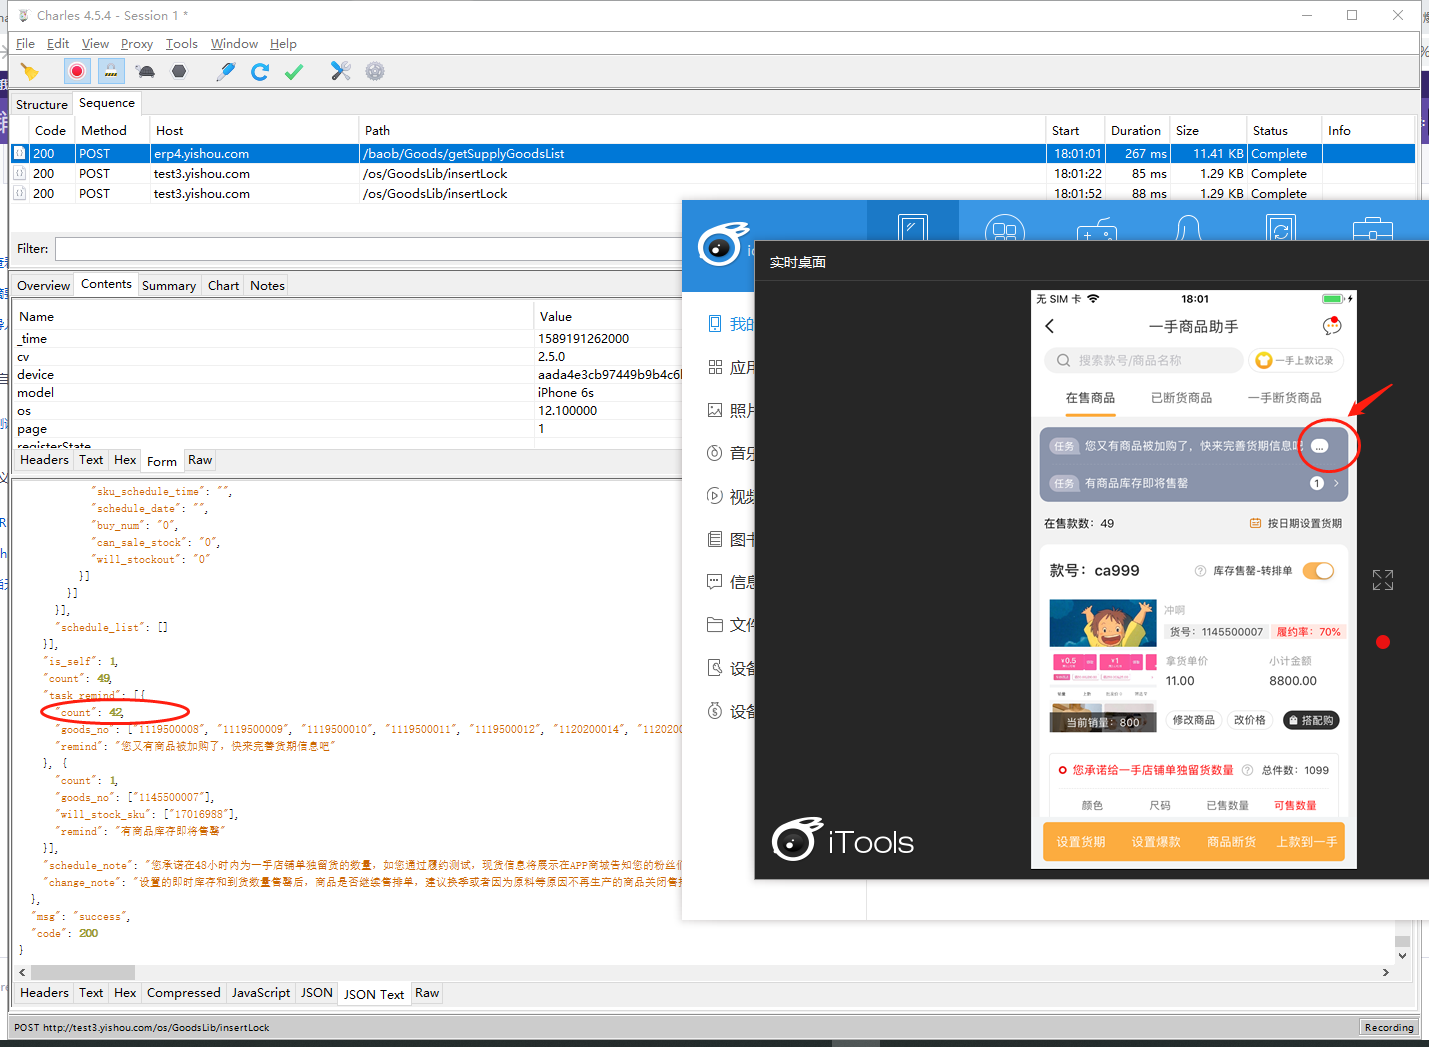Click the Filter input field in Charles

coord(368,249)
